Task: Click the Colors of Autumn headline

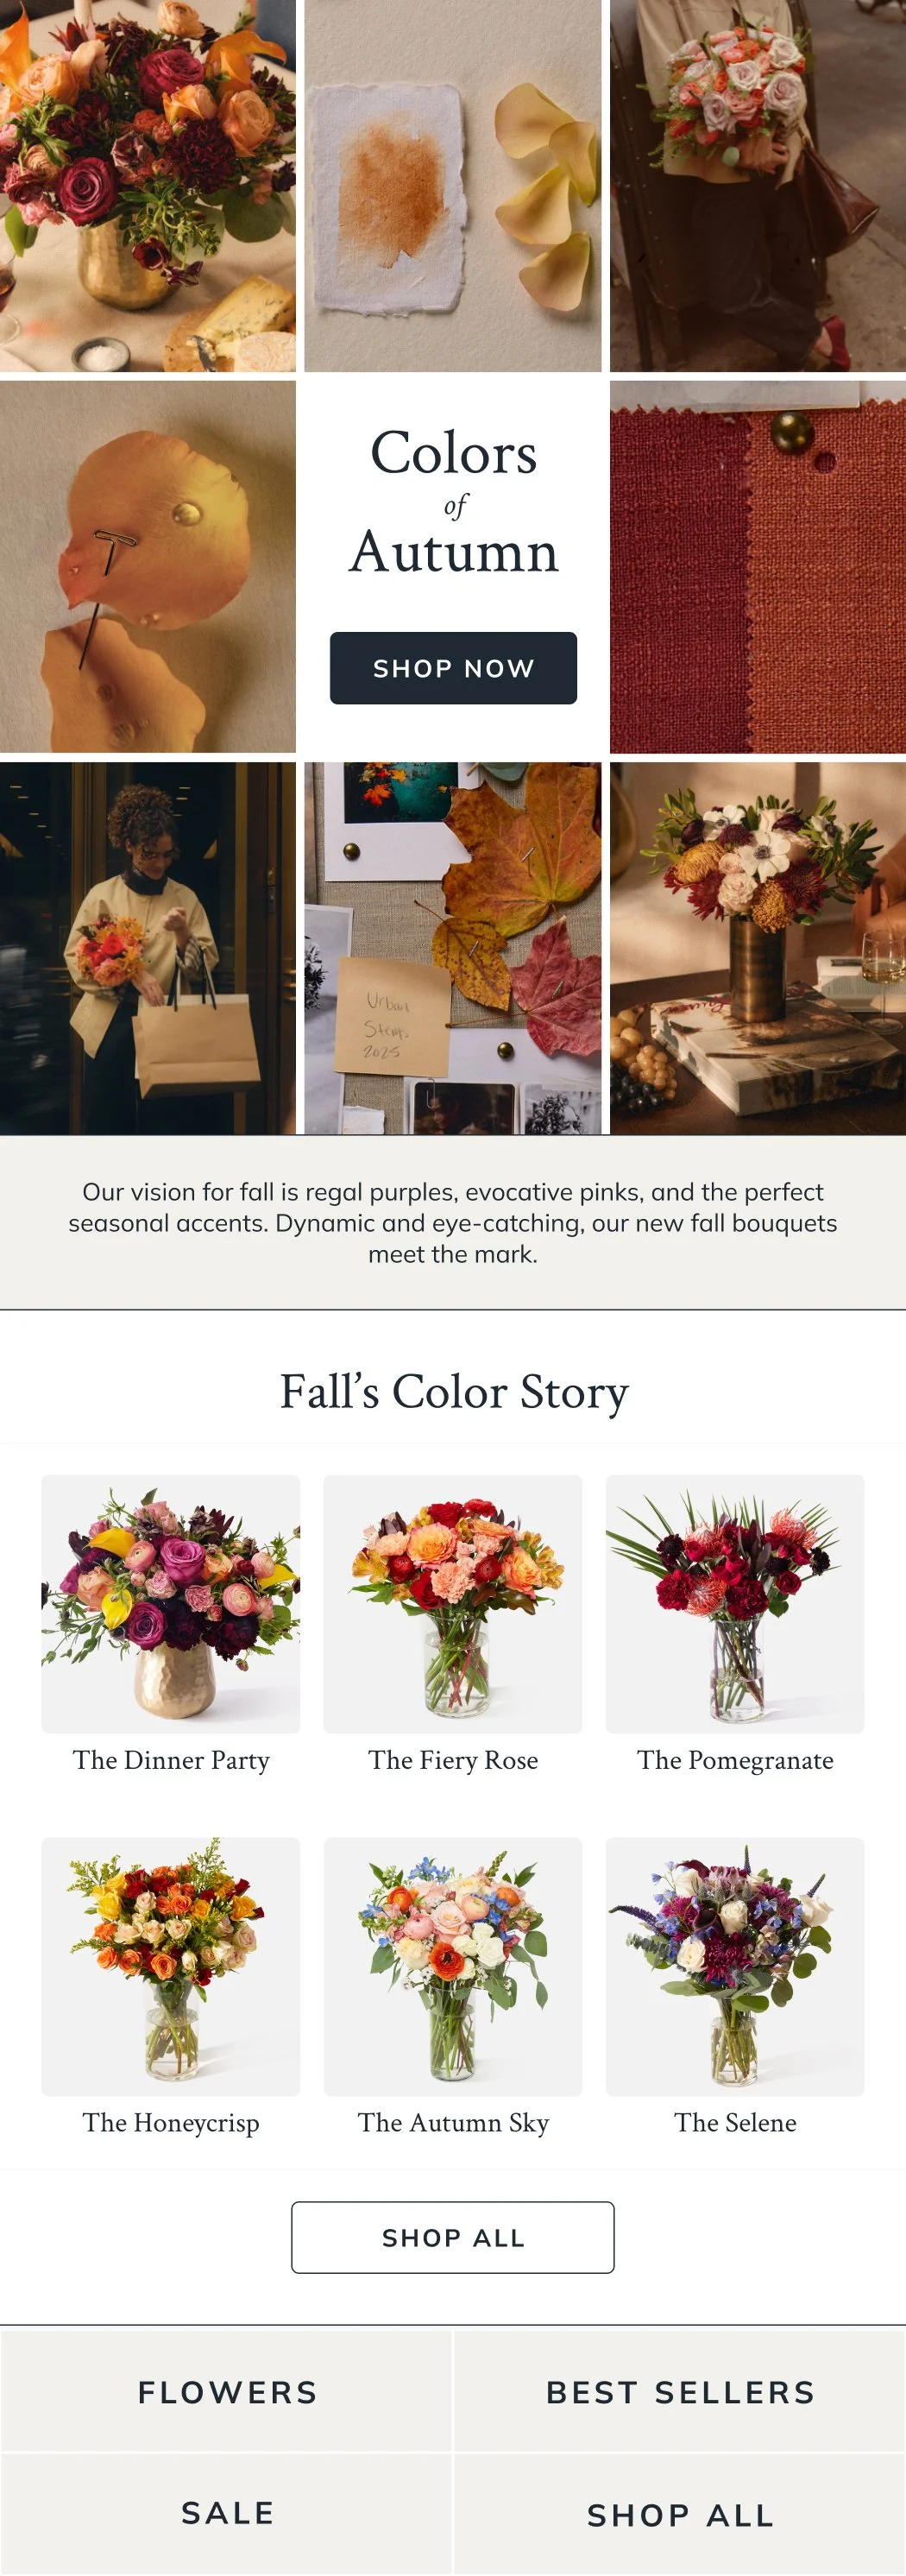Action: point(453,502)
